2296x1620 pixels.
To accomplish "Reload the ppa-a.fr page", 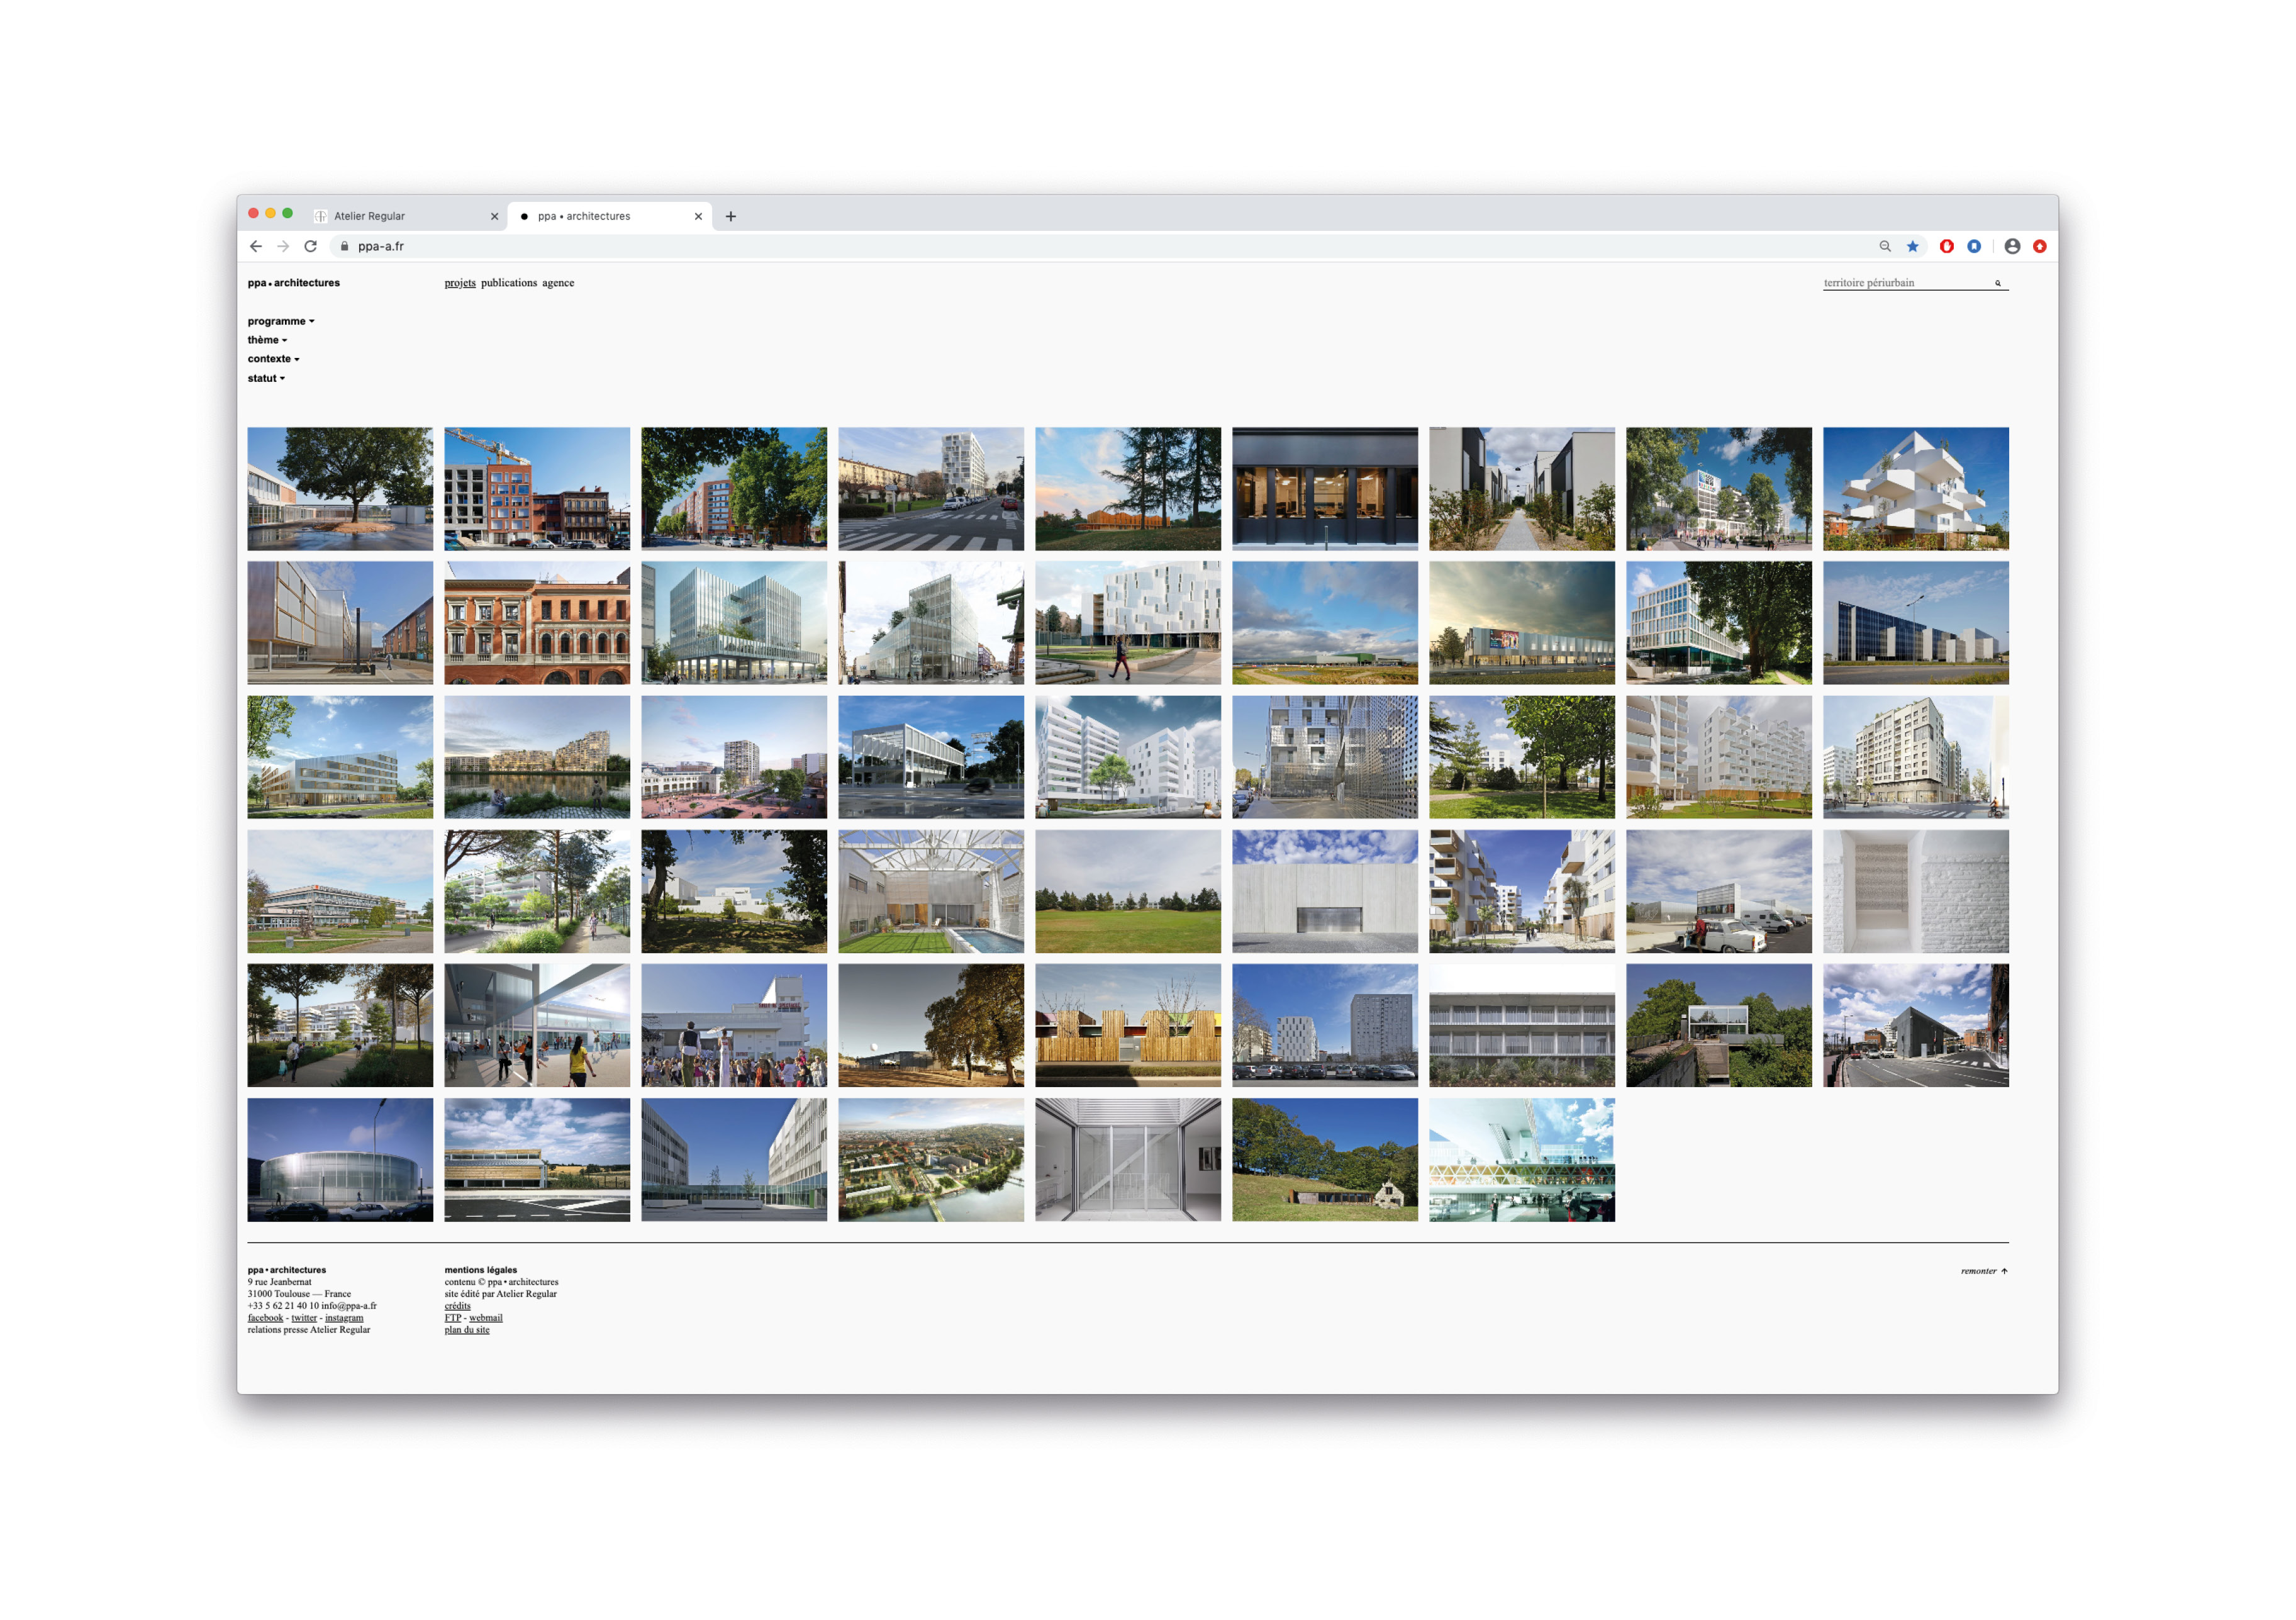I will pos(311,246).
